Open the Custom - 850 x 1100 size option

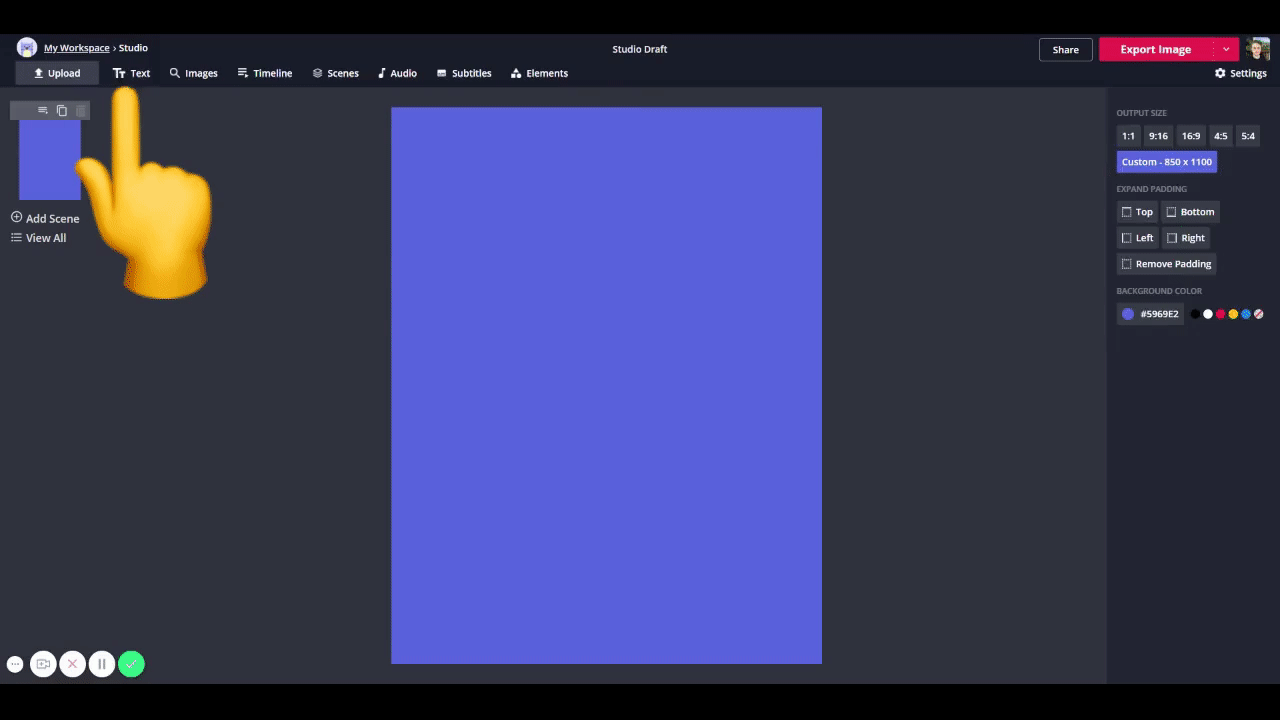(1166, 162)
